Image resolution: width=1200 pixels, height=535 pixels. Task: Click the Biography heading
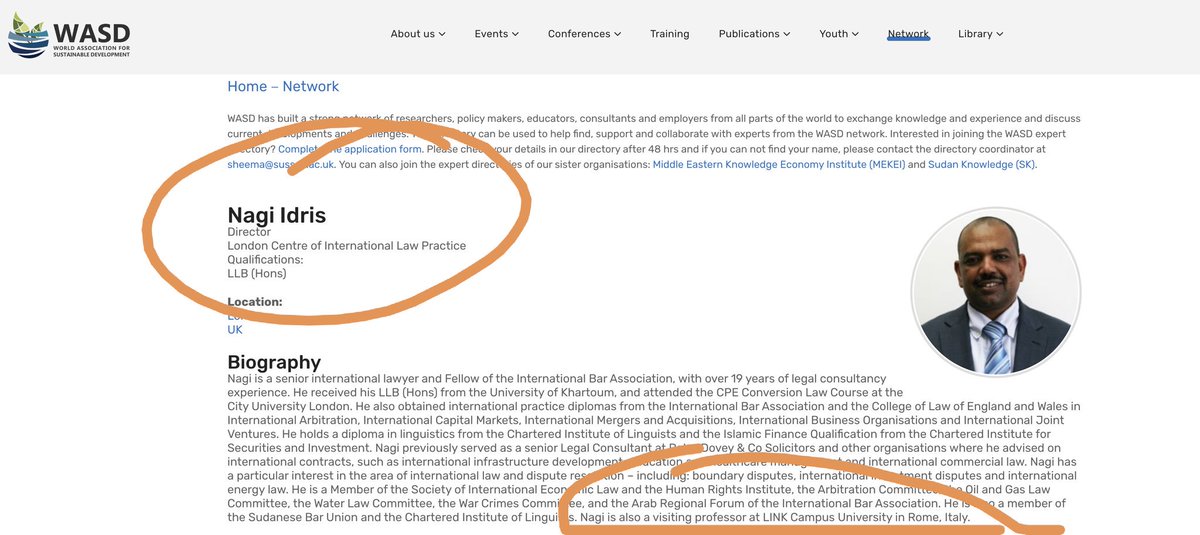[x=274, y=362]
